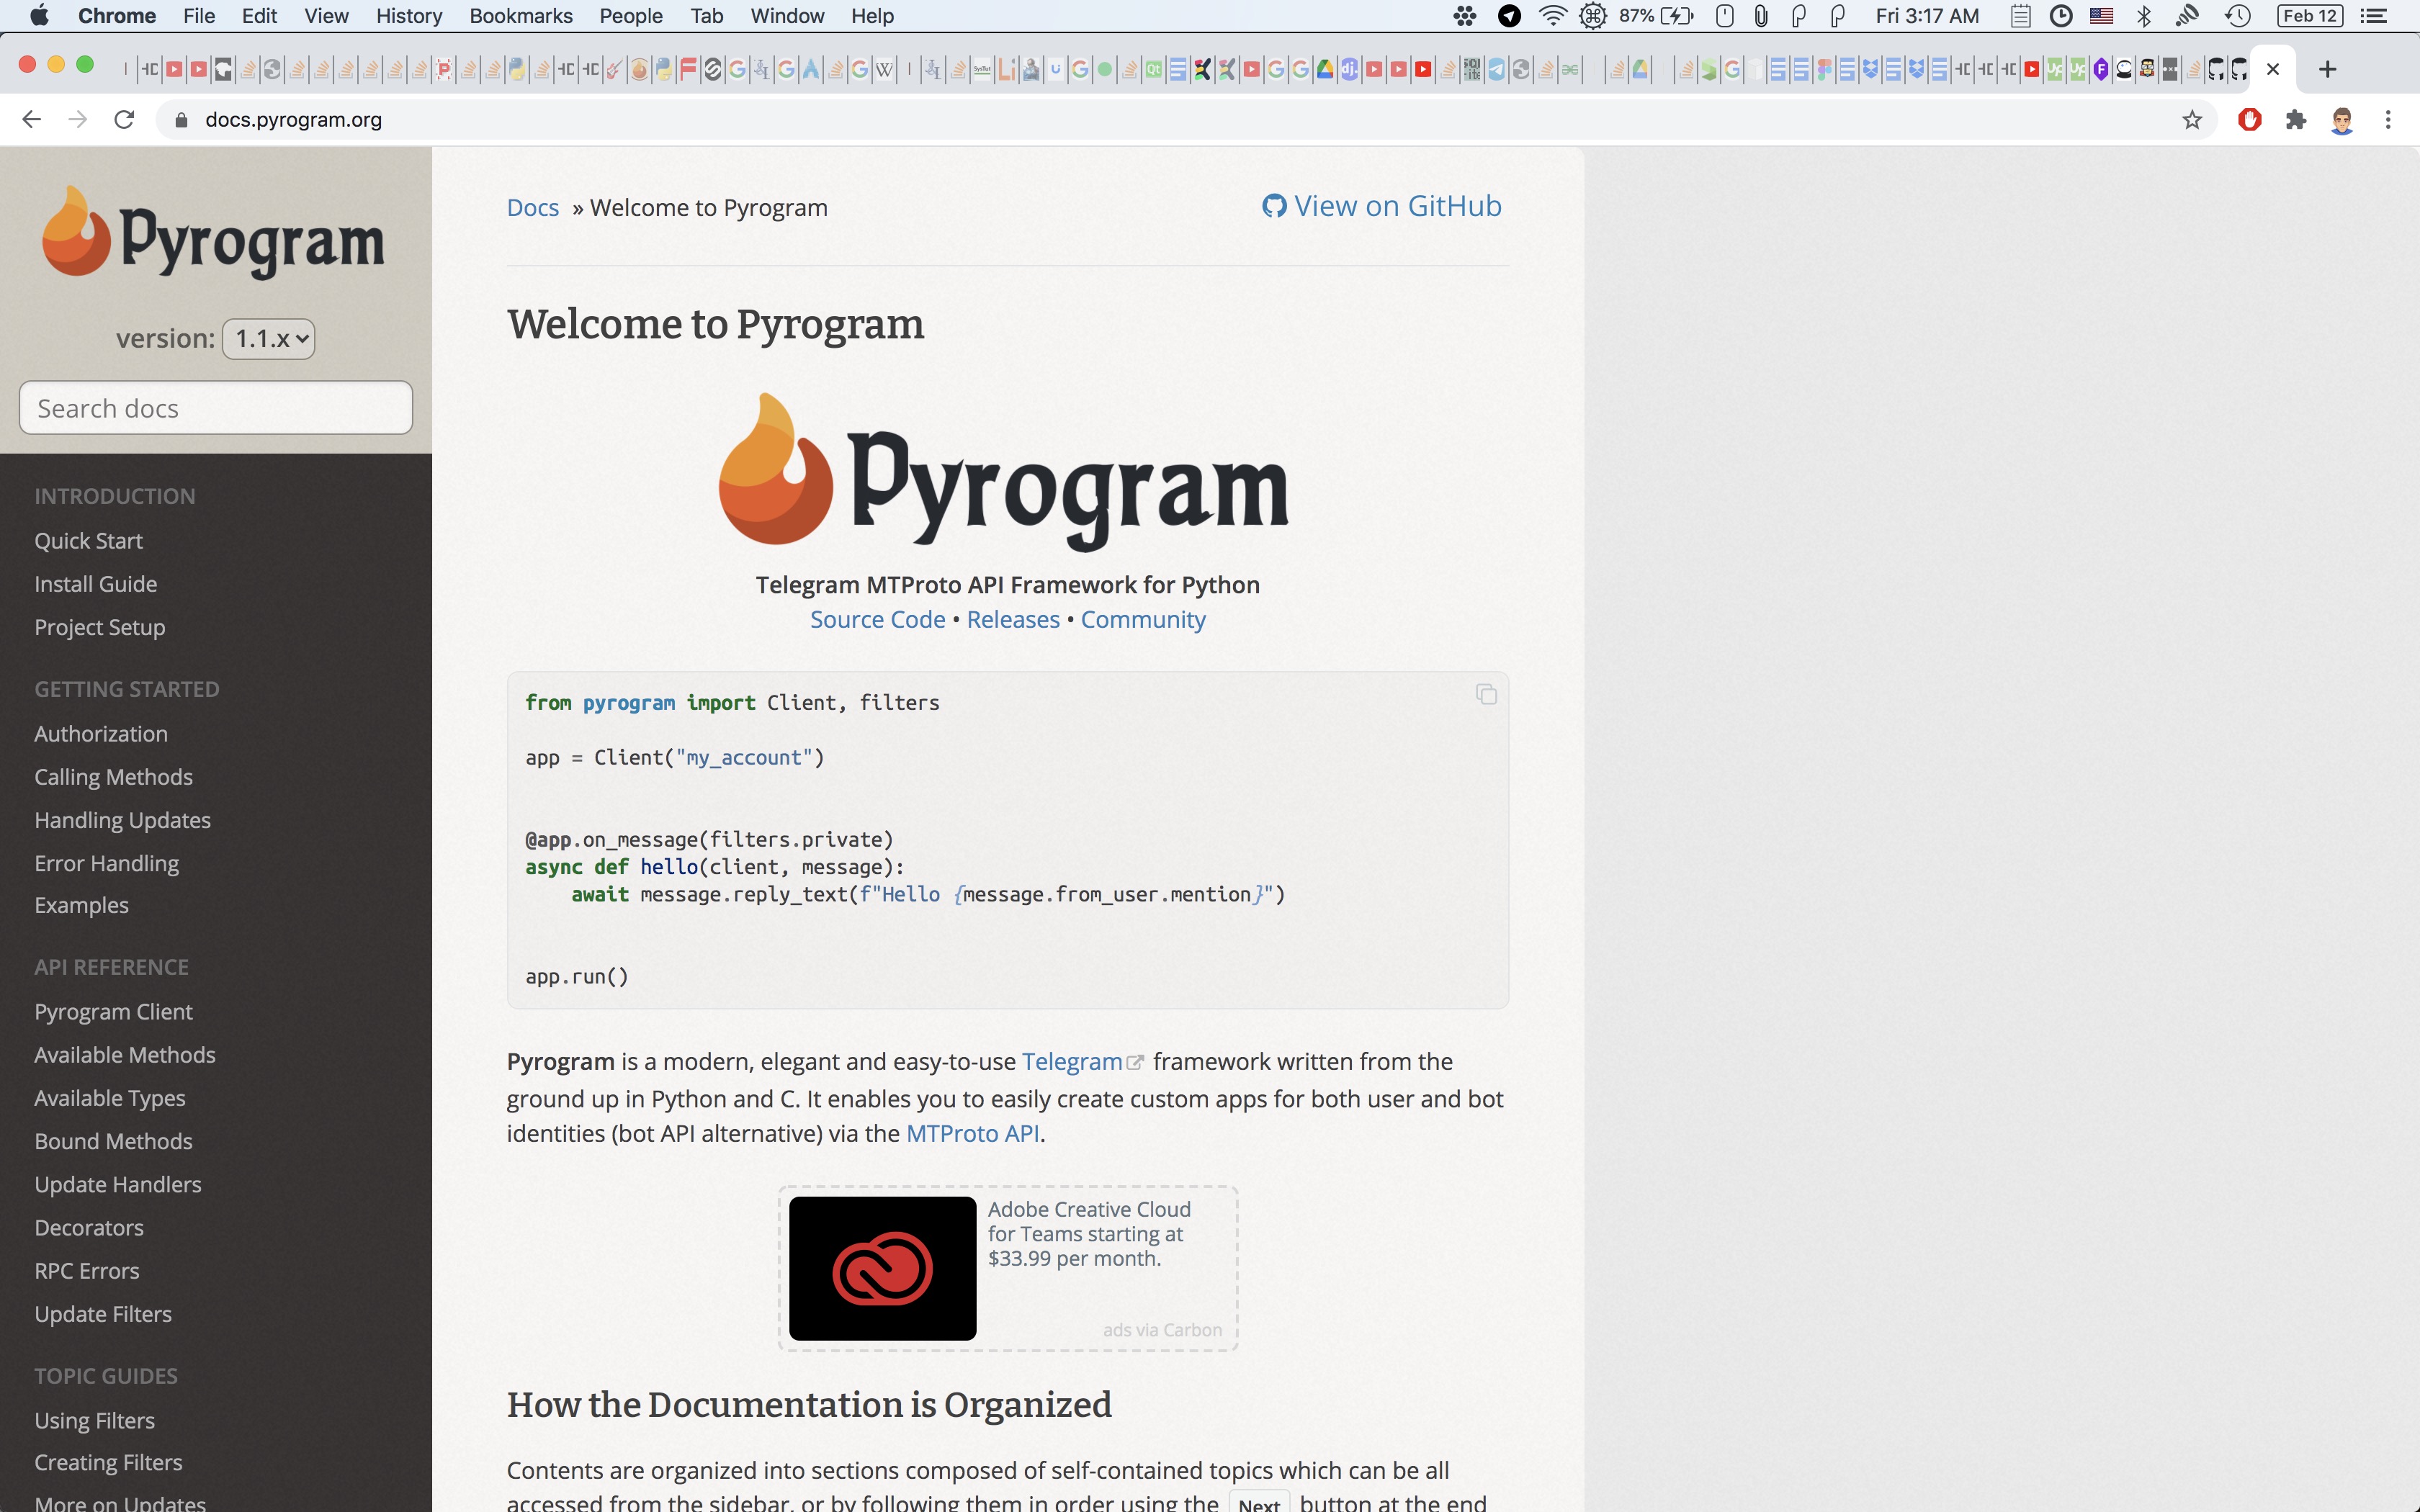Open the Extensions puzzle icon

(2296, 120)
